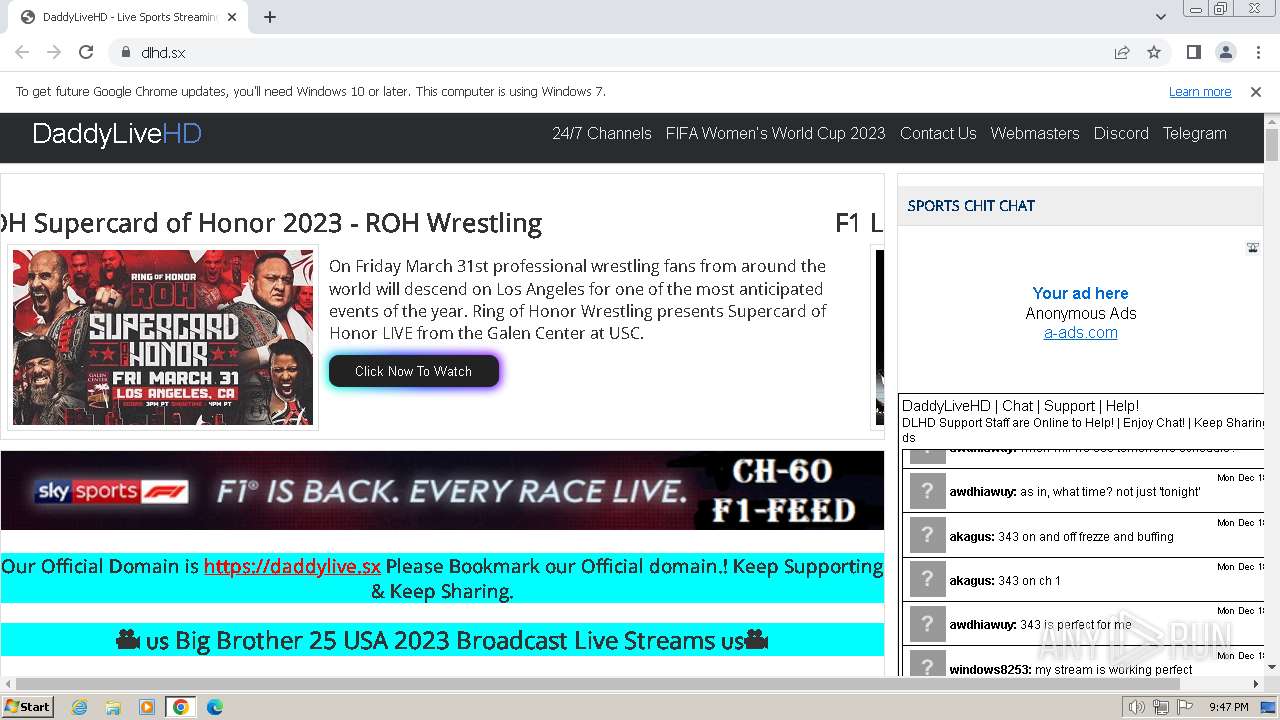
Task: Open the Action Center flag icon
Action: pos(1184,707)
